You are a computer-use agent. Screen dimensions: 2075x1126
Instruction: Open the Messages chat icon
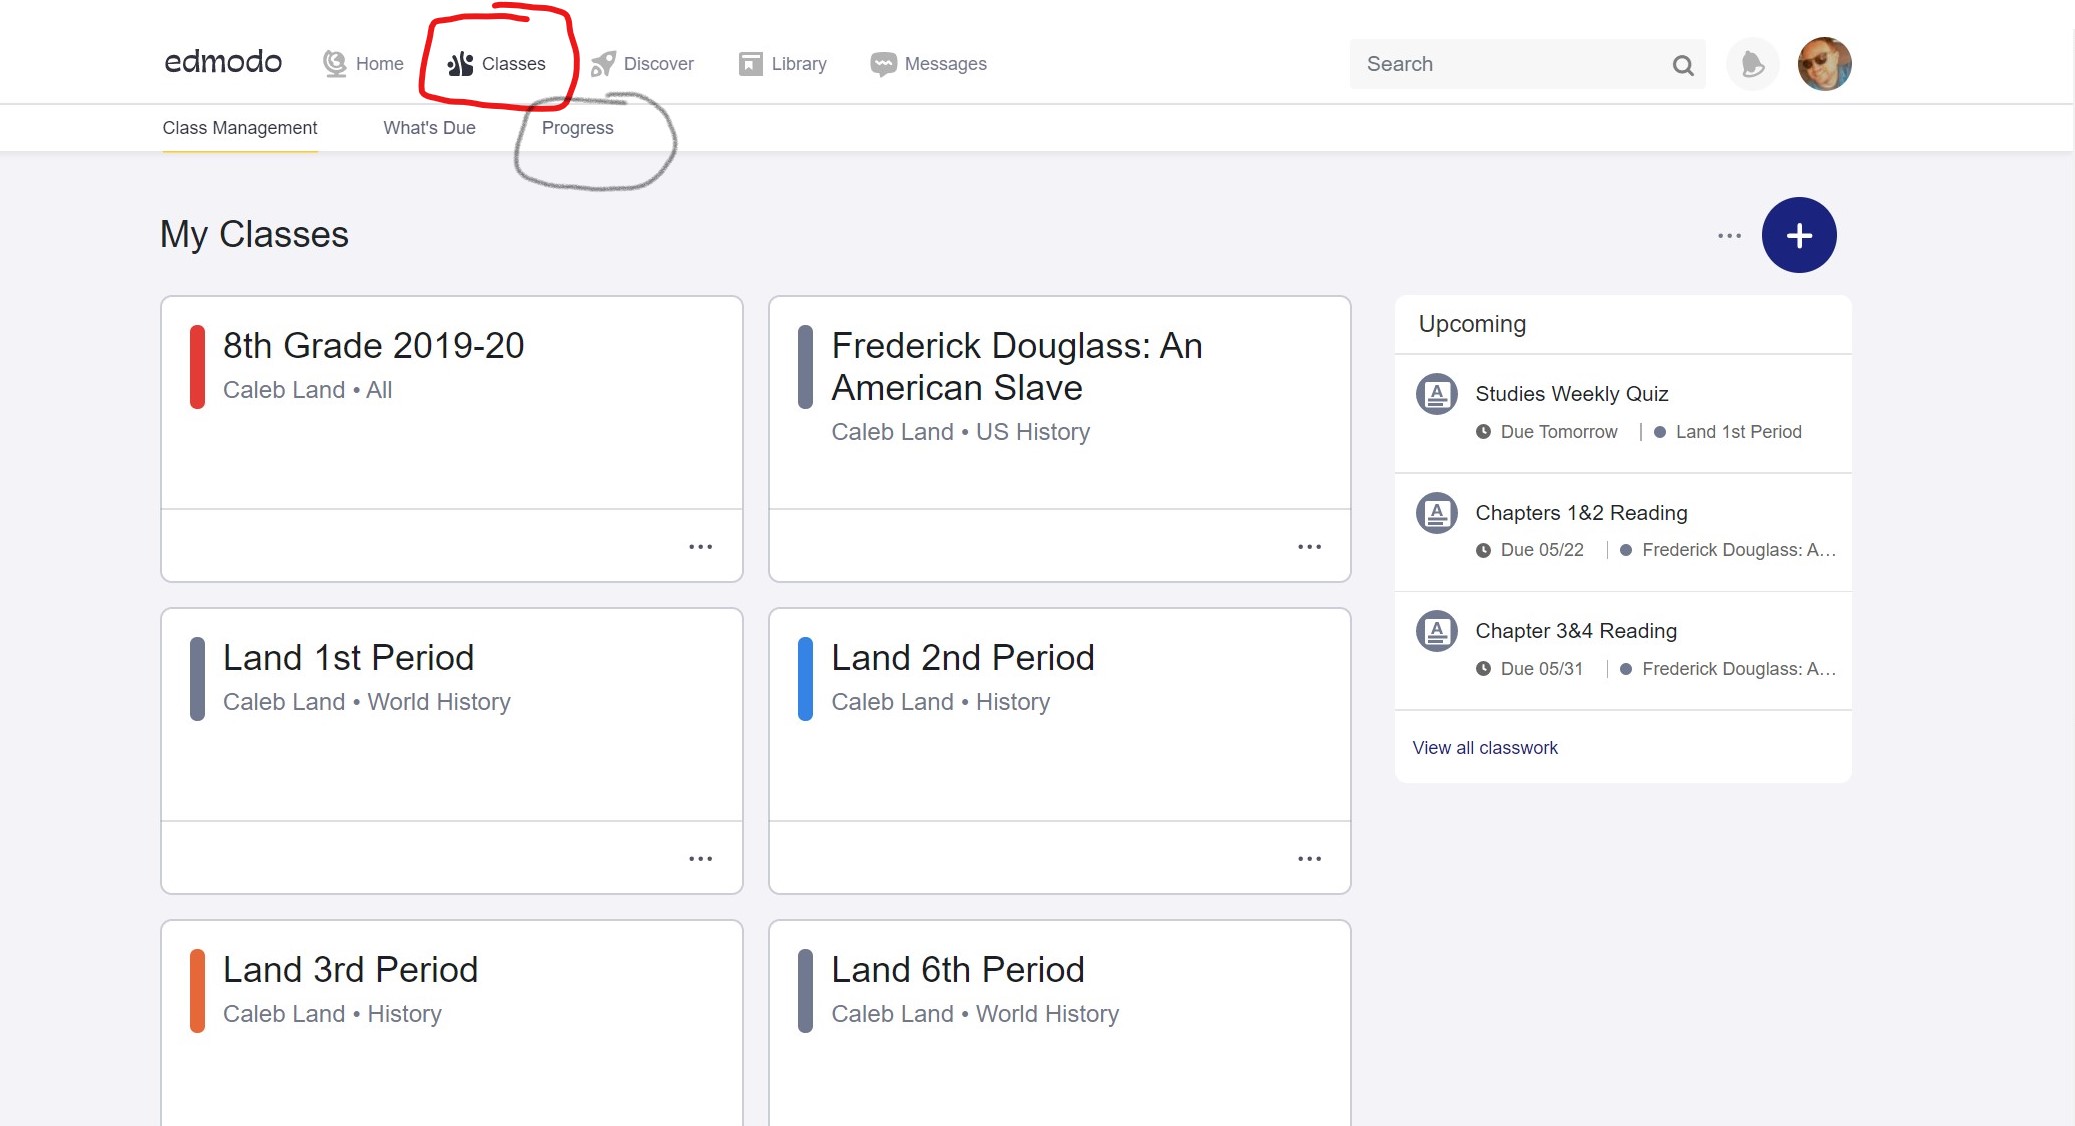[883, 64]
